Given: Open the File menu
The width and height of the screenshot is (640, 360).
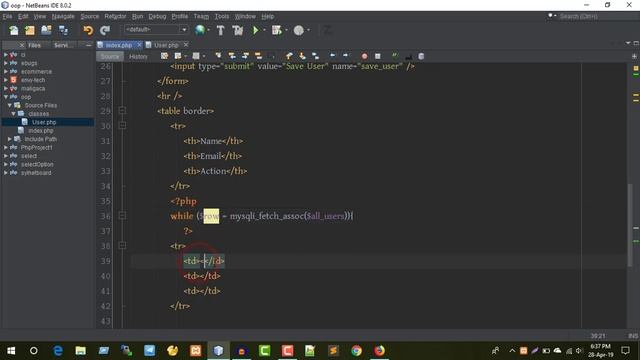Looking at the screenshot, I should click(x=7, y=16).
